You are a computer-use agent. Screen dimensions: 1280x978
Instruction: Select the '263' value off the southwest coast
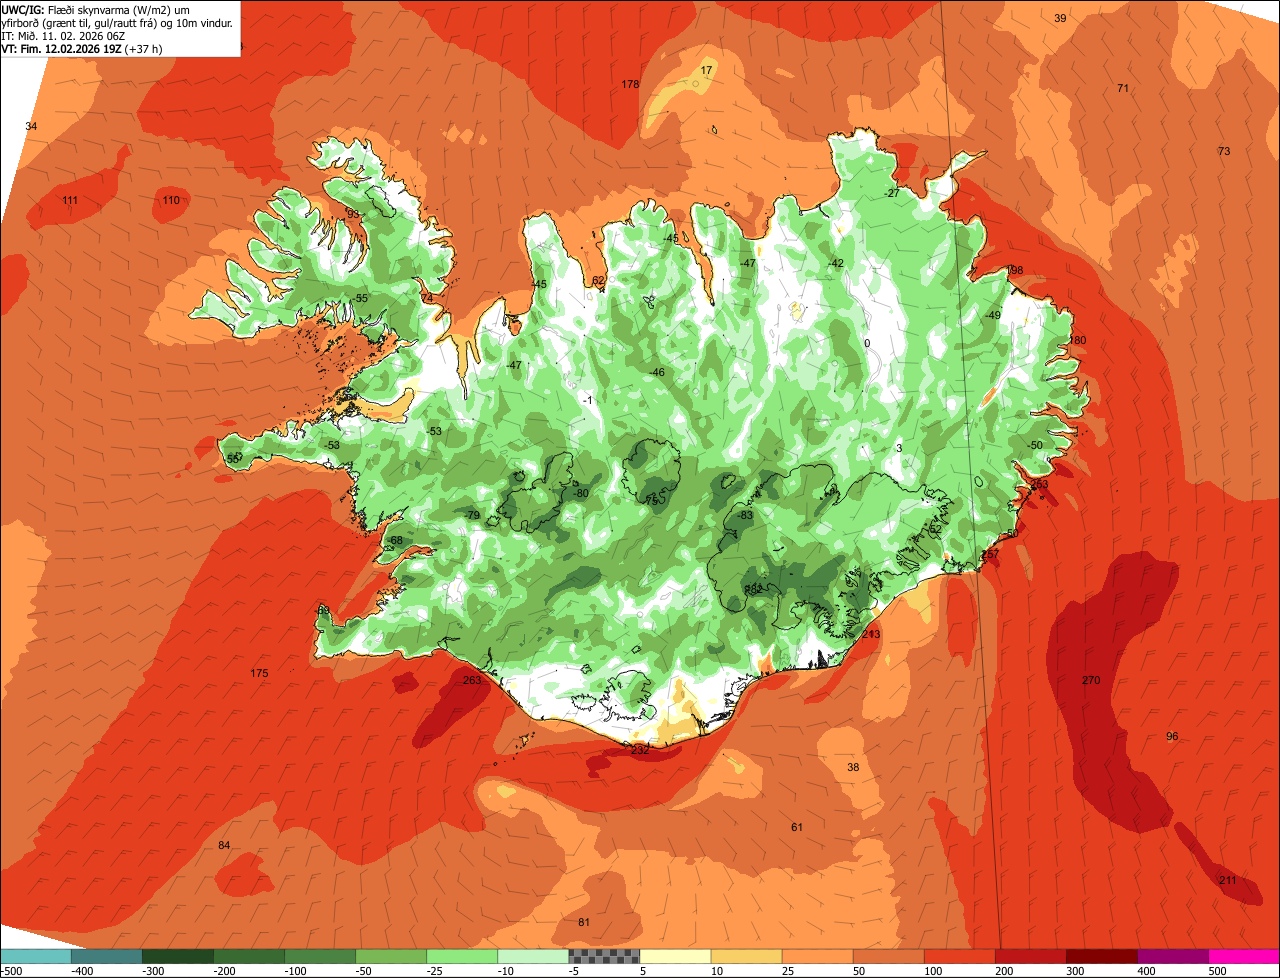point(472,680)
